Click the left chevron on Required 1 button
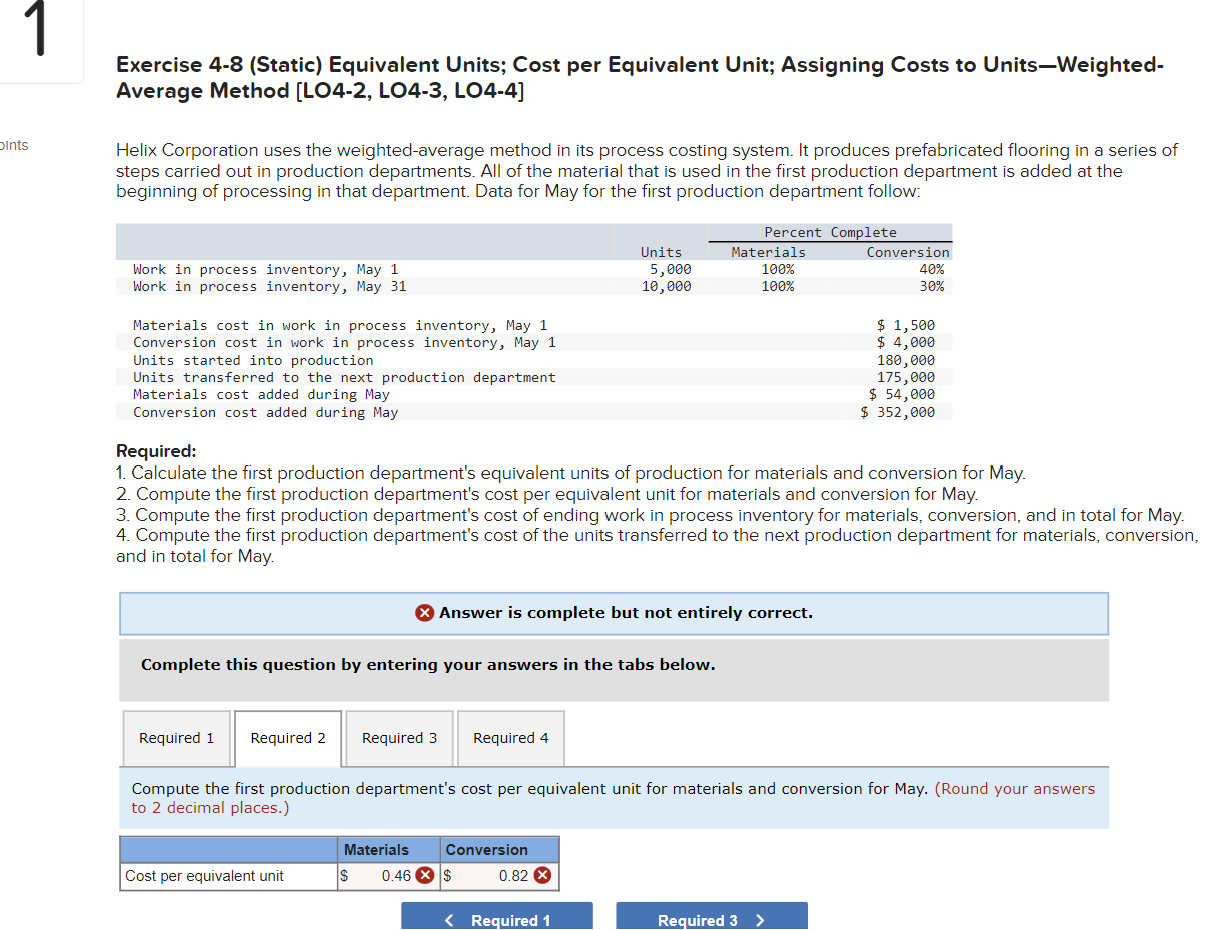Screen dimensions: 1210x930 pyautogui.click(x=449, y=920)
